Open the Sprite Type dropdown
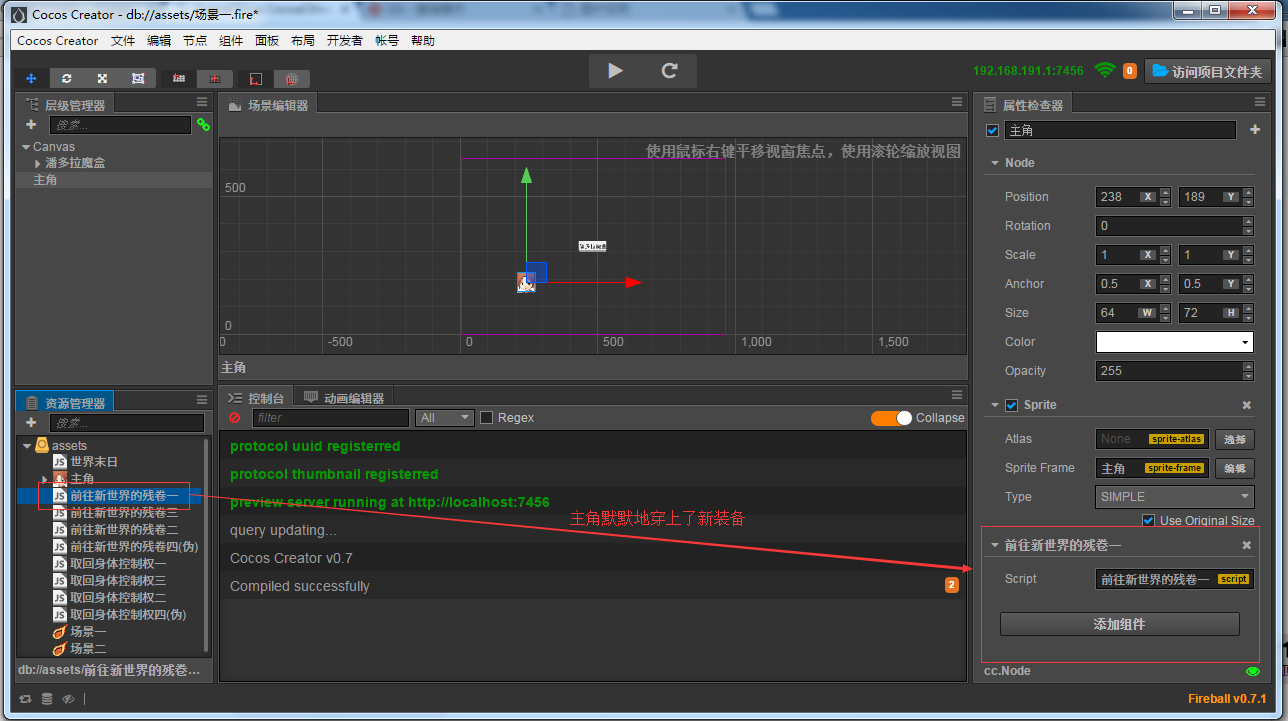The width and height of the screenshot is (1288, 721). [1175, 497]
